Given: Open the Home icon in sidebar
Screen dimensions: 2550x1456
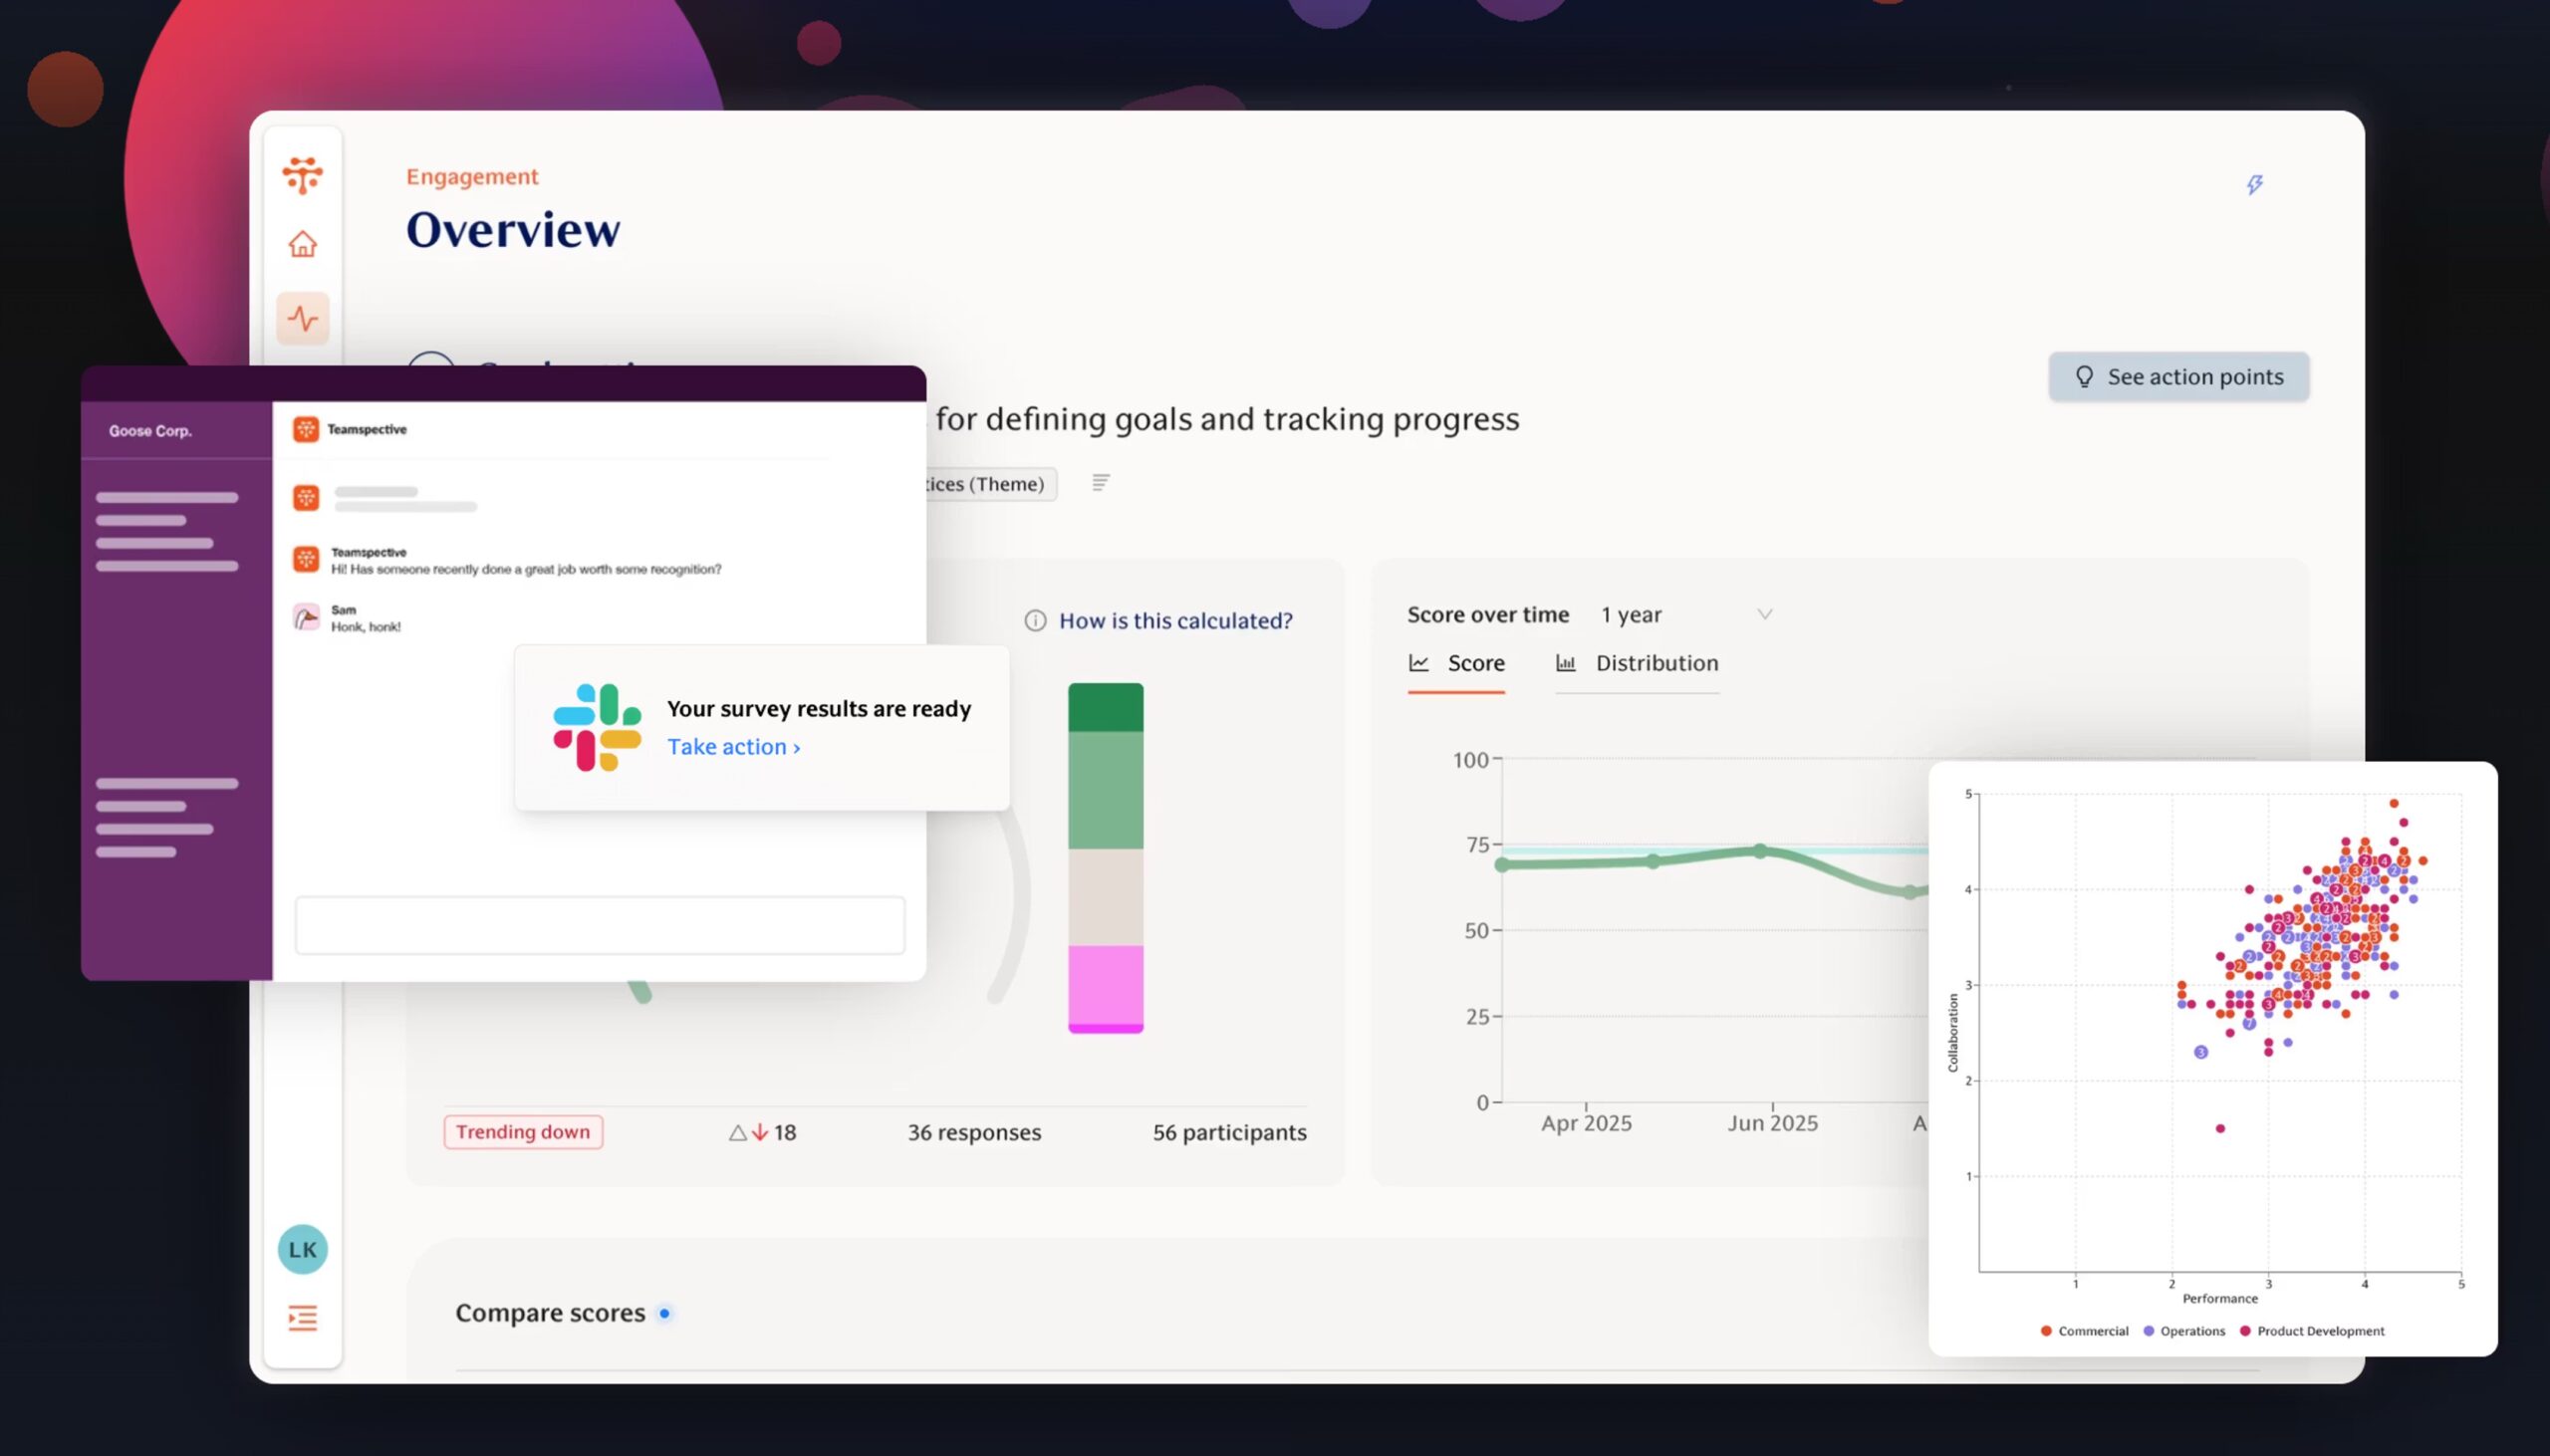Looking at the screenshot, I should (302, 244).
